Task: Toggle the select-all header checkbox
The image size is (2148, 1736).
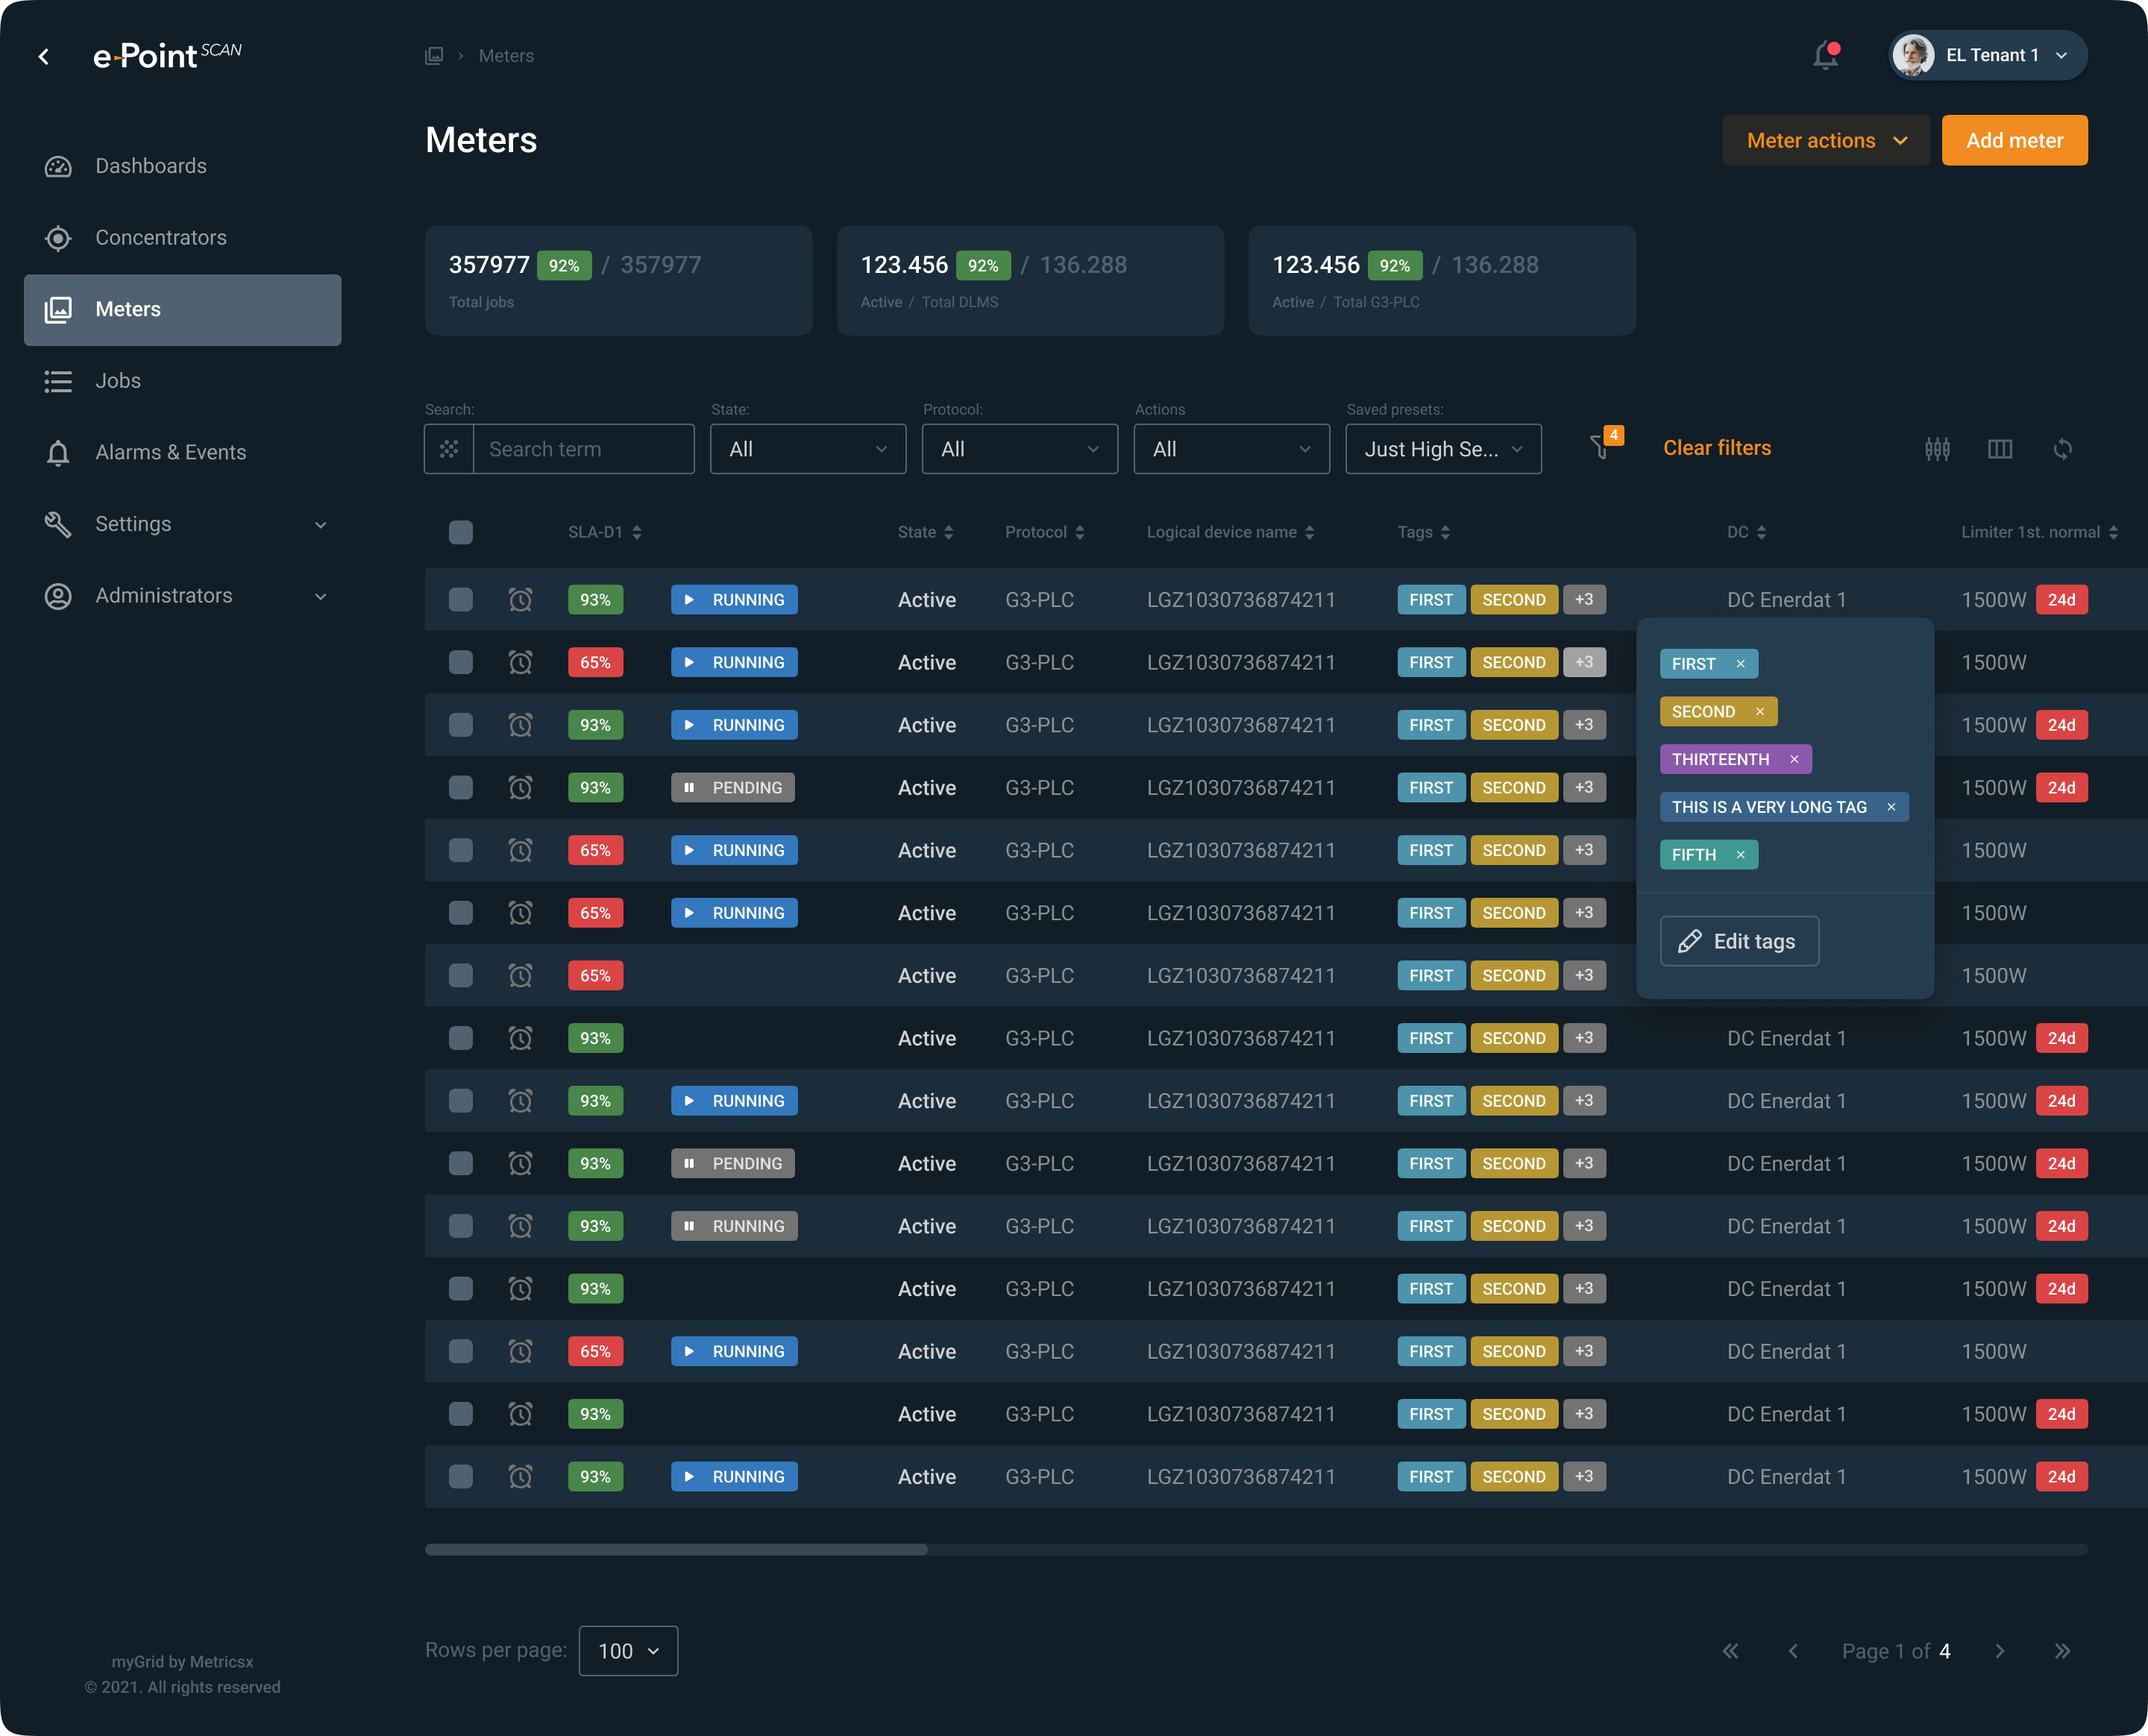Action: (461, 532)
